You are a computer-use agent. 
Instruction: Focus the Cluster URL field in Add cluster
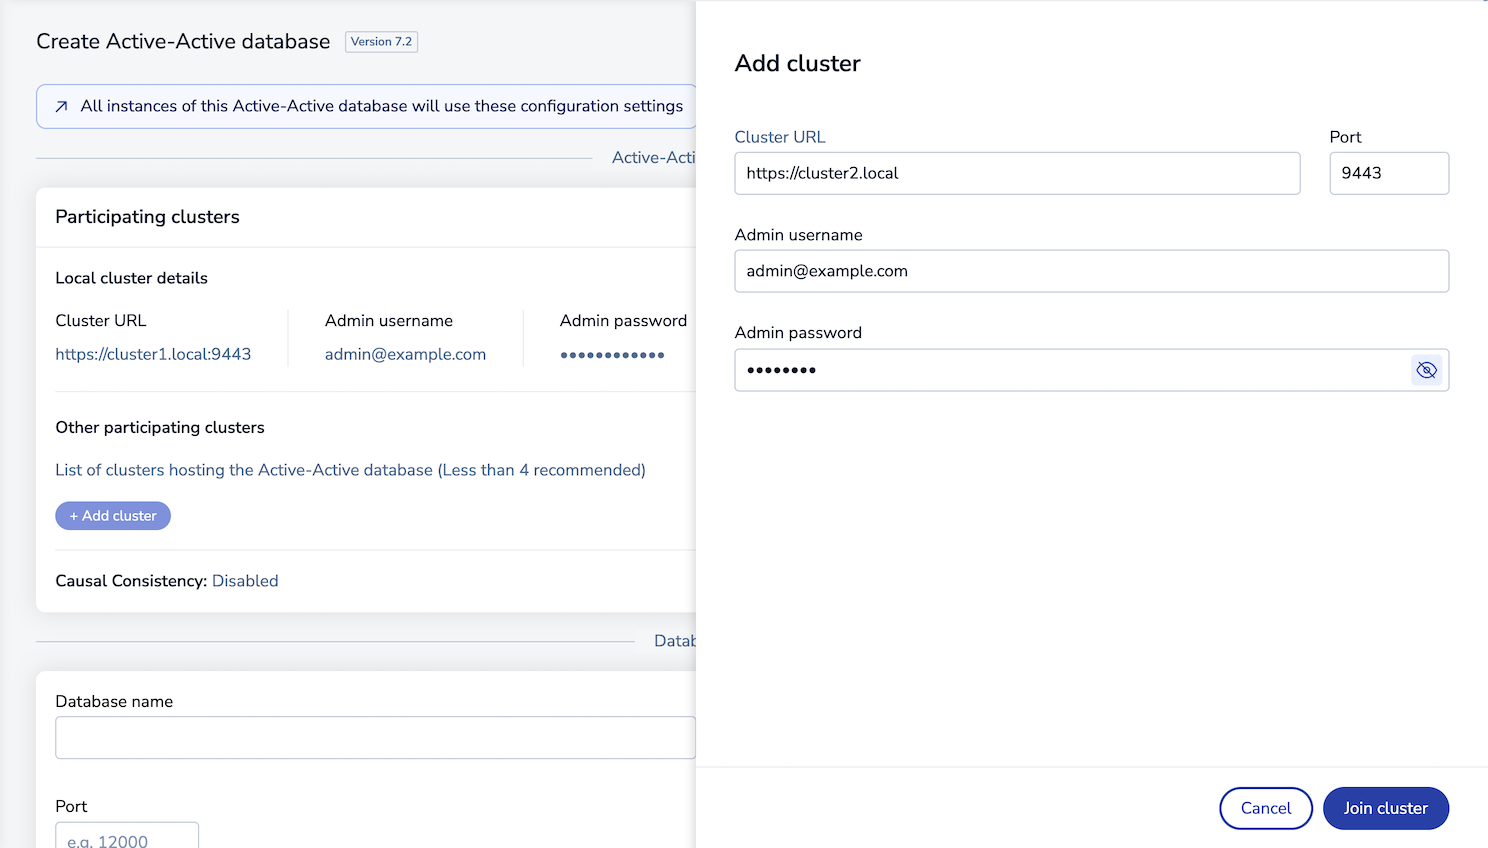[1016, 173]
